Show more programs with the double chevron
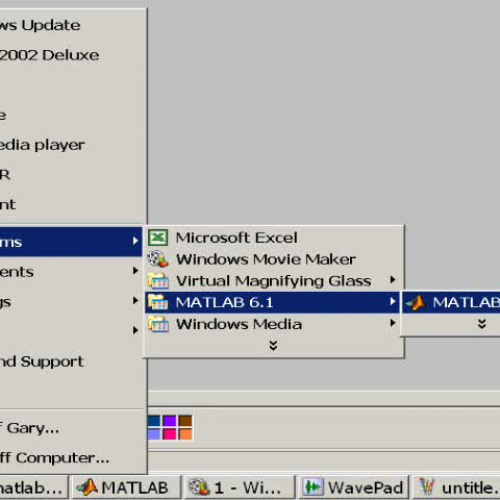Viewport: 500px width, 500px height. tap(273, 346)
